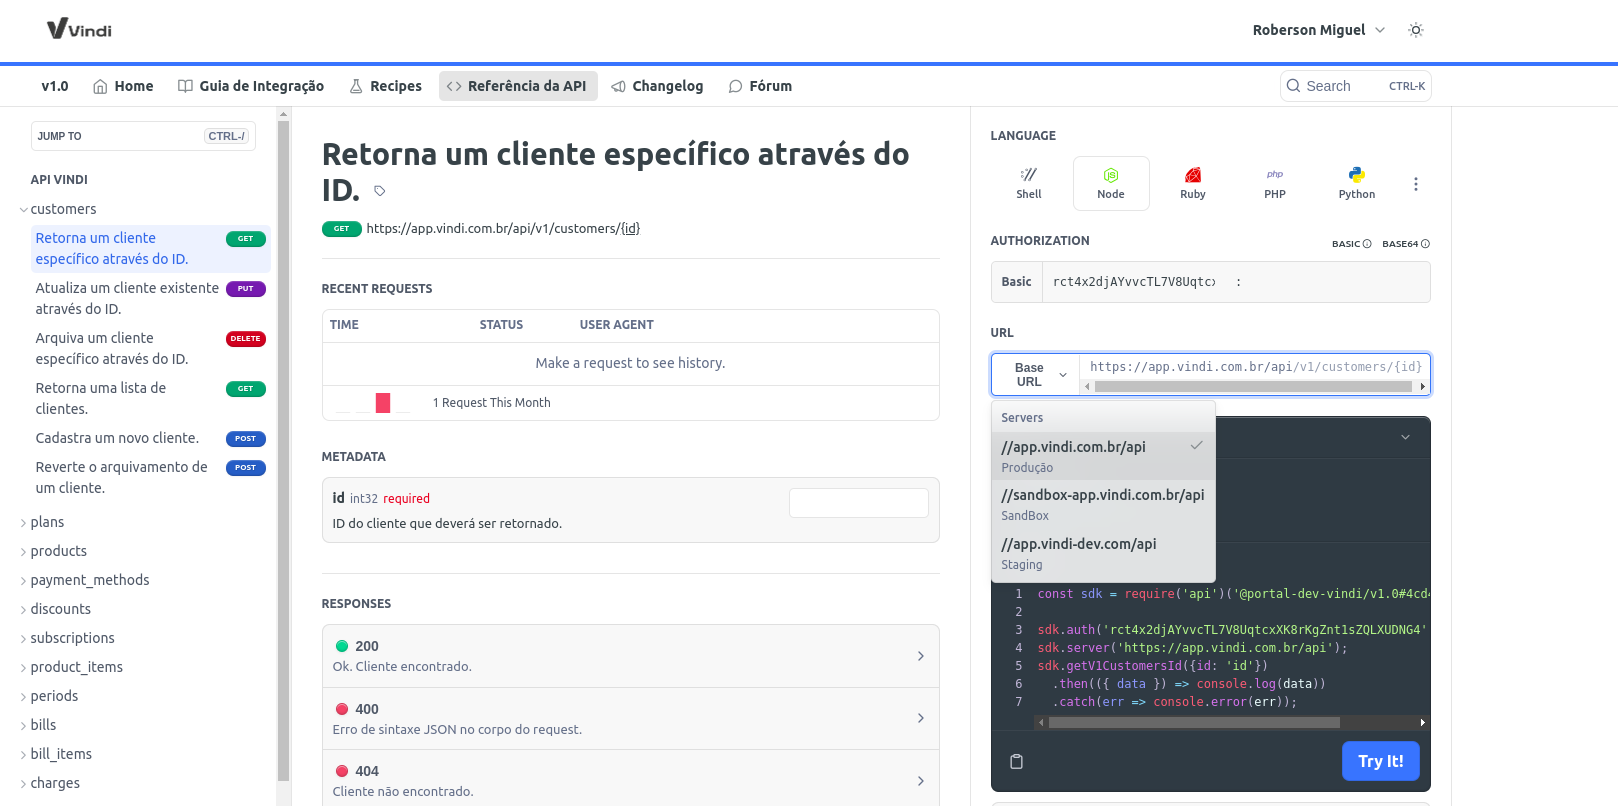Select the Ruby language icon

click(x=1193, y=183)
